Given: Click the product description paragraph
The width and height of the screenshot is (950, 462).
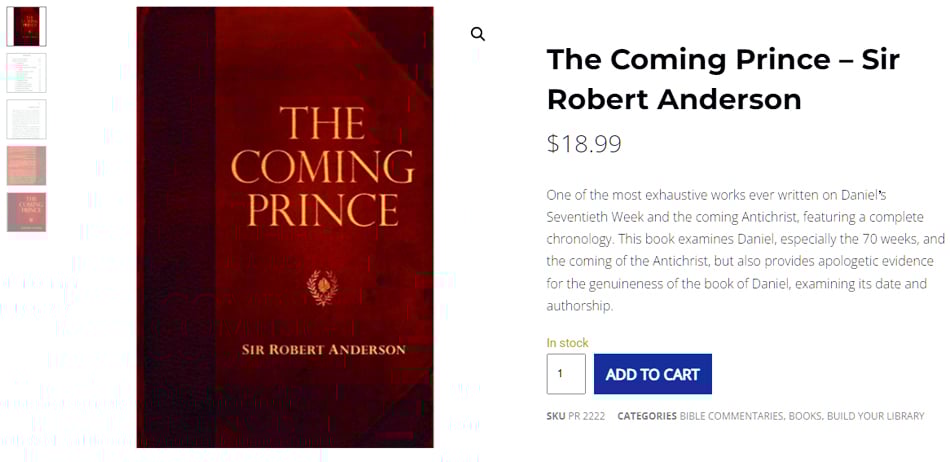Looking at the screenshot, I should pos(745,250).
